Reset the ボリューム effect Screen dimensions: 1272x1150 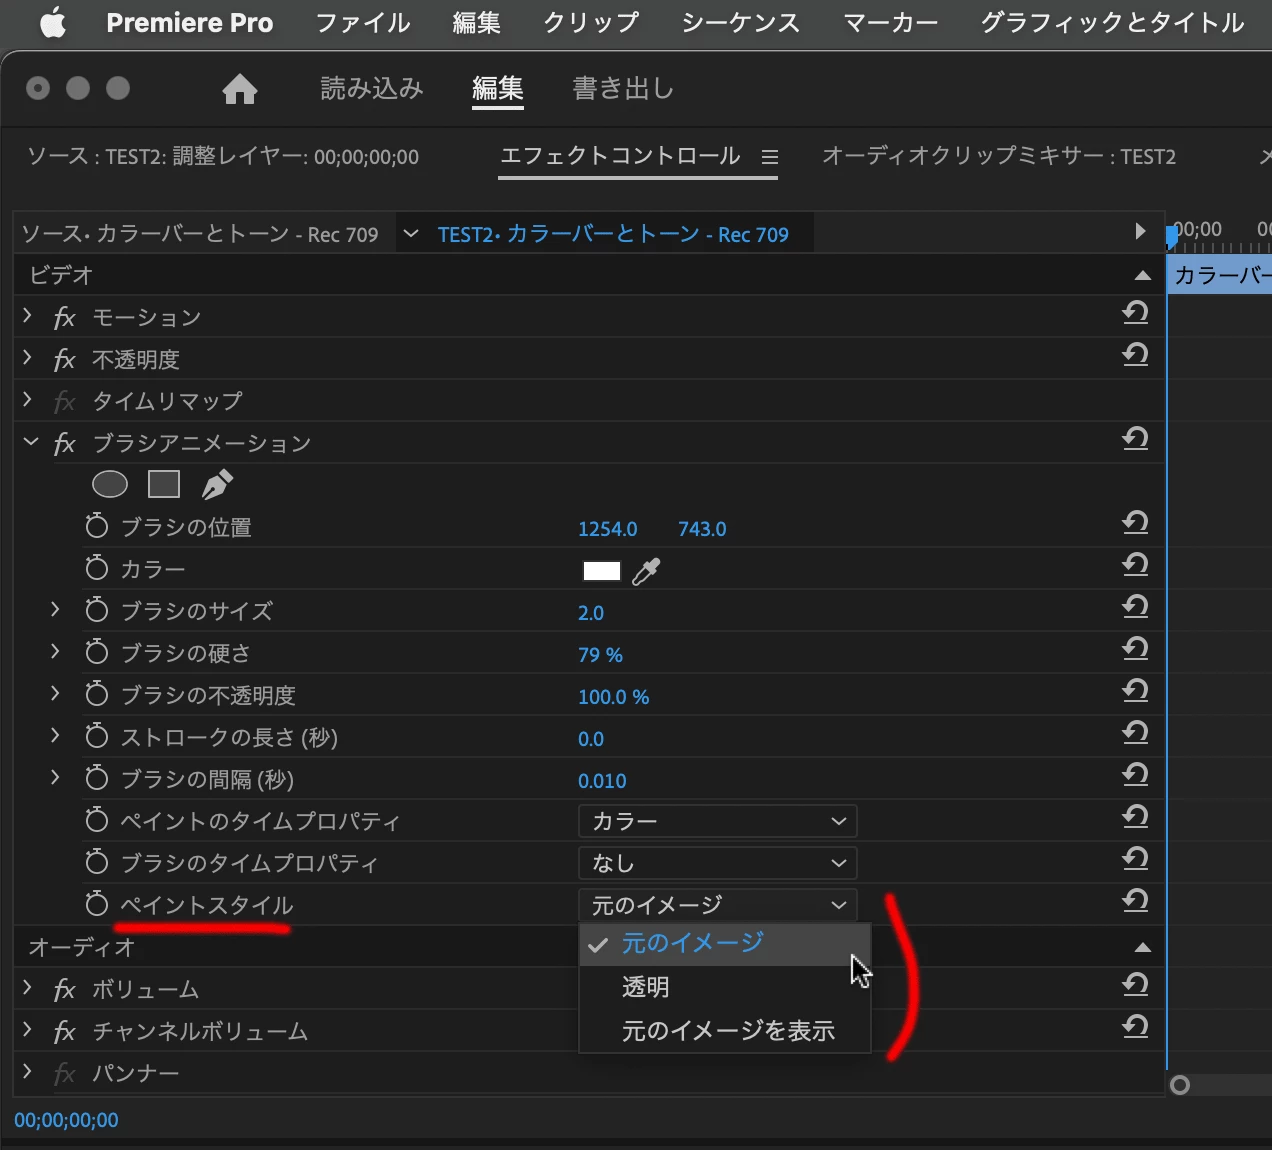(1135, 986)
